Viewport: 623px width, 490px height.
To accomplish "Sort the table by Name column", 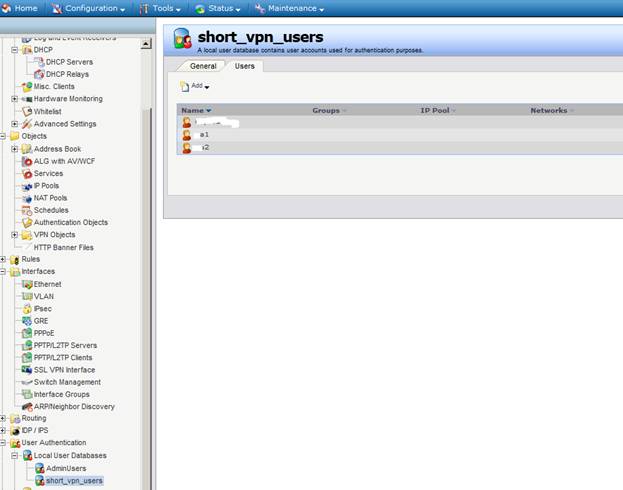I will click(x=196, y=110).
